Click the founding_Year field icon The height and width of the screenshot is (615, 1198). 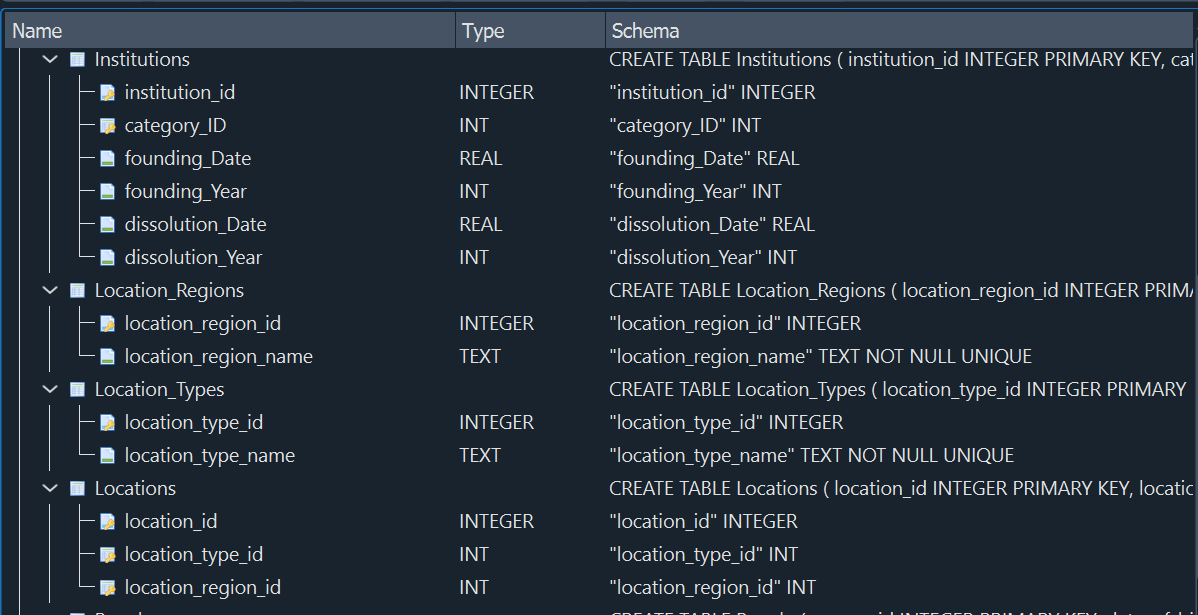tap(108, 191)
